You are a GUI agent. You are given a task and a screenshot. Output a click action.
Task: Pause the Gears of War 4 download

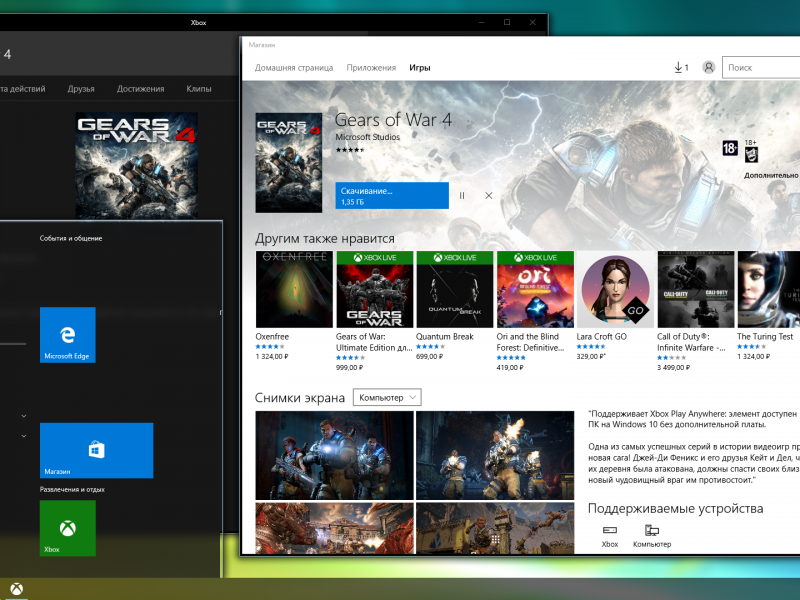462,195
